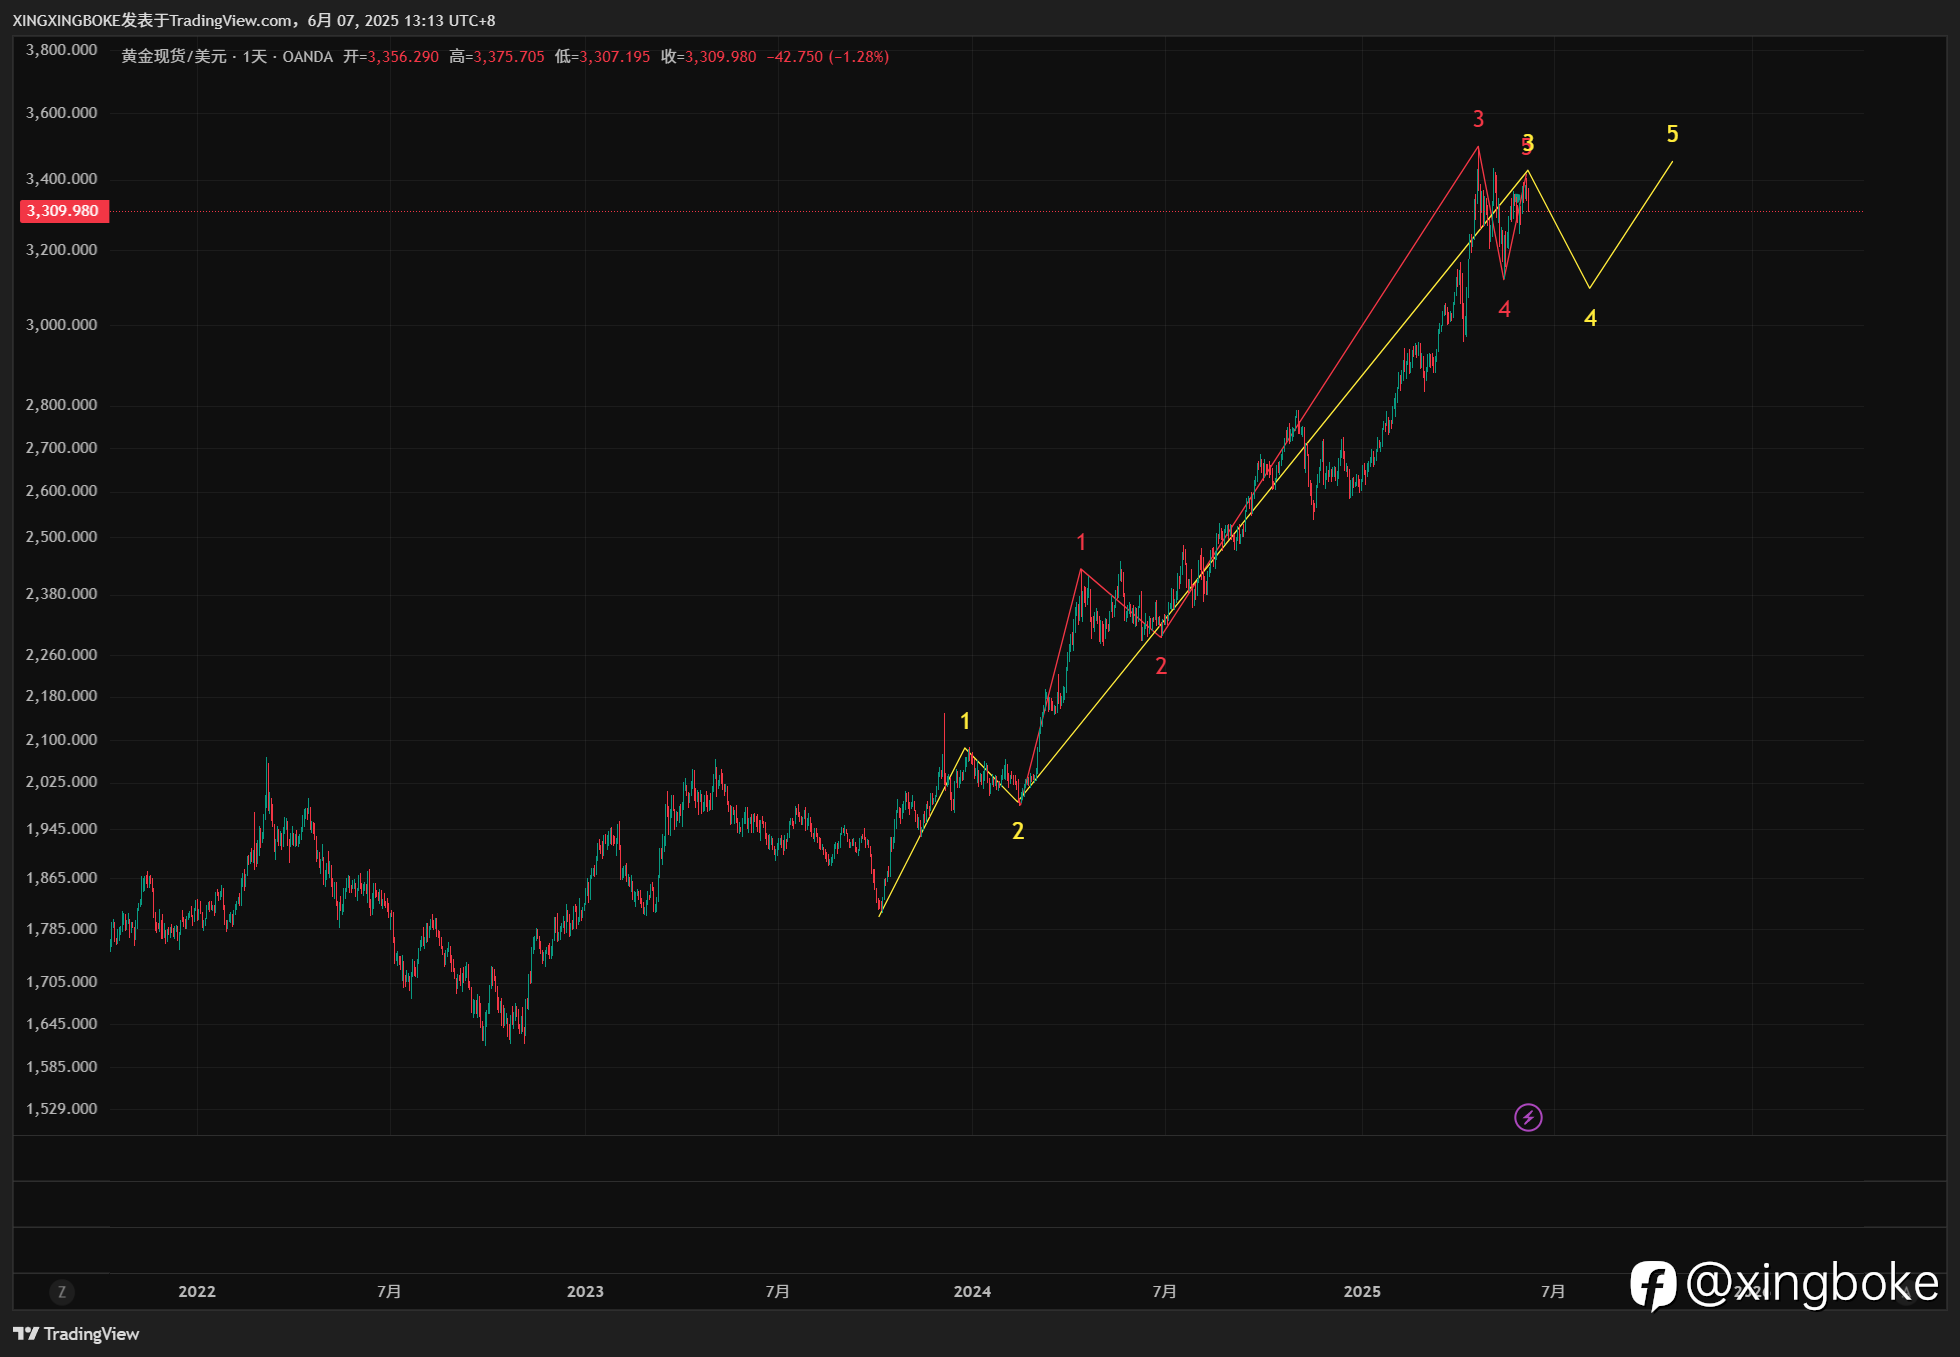Click the red 3,309.980 price label
Viewport: 1960px width, 1357px height.
click(x=63, y=211)
